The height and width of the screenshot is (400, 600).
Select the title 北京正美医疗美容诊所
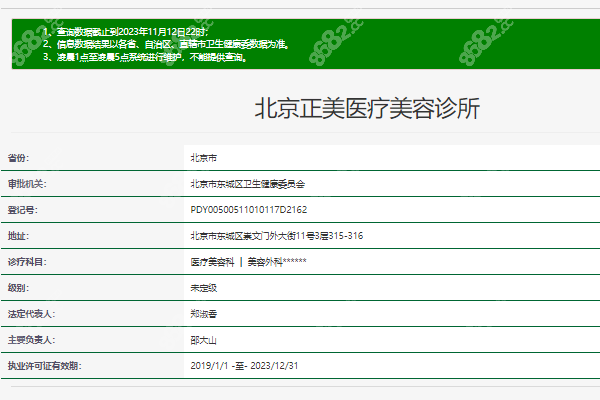[367, 108]
